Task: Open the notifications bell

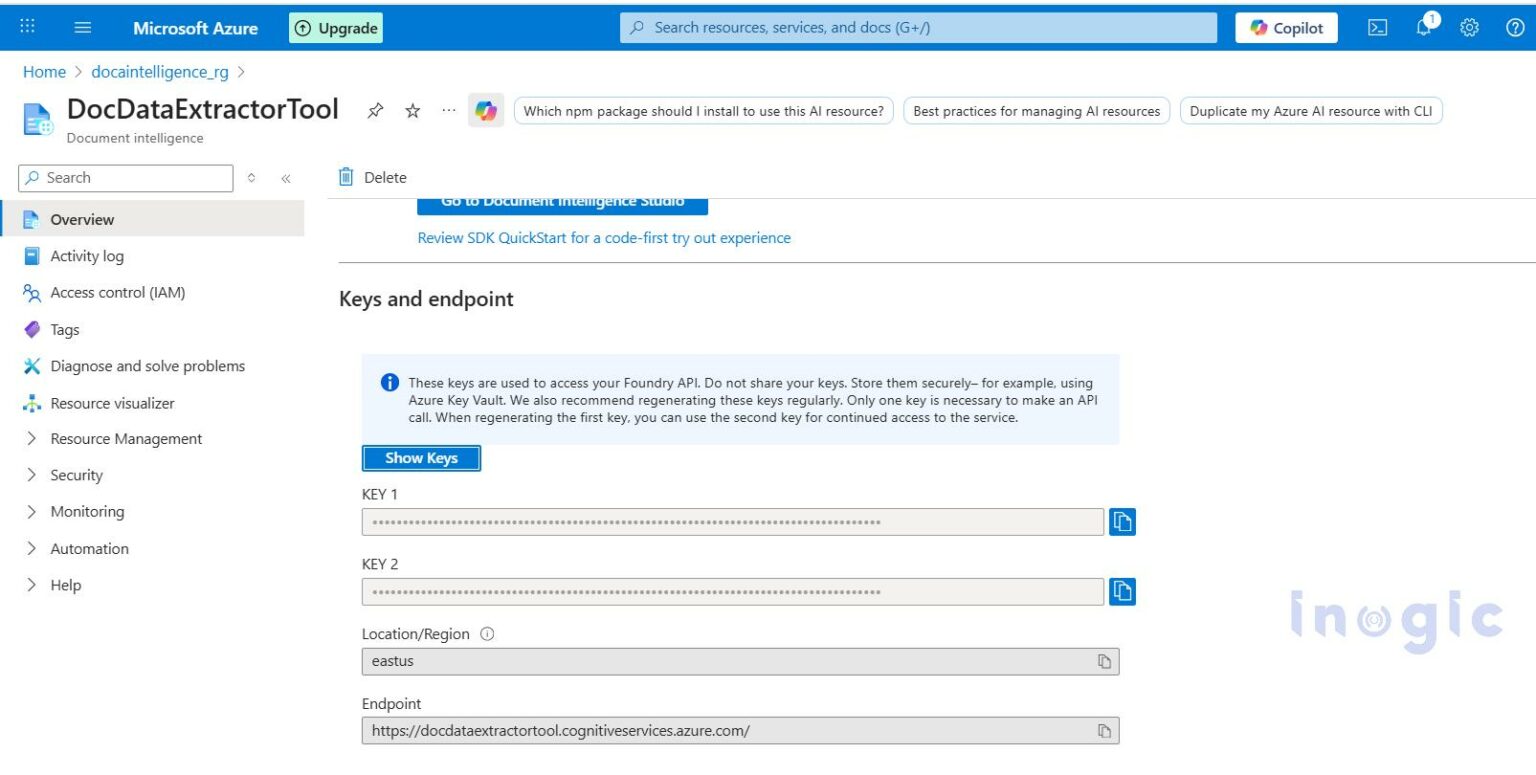Action: (x=1425, y=27)
